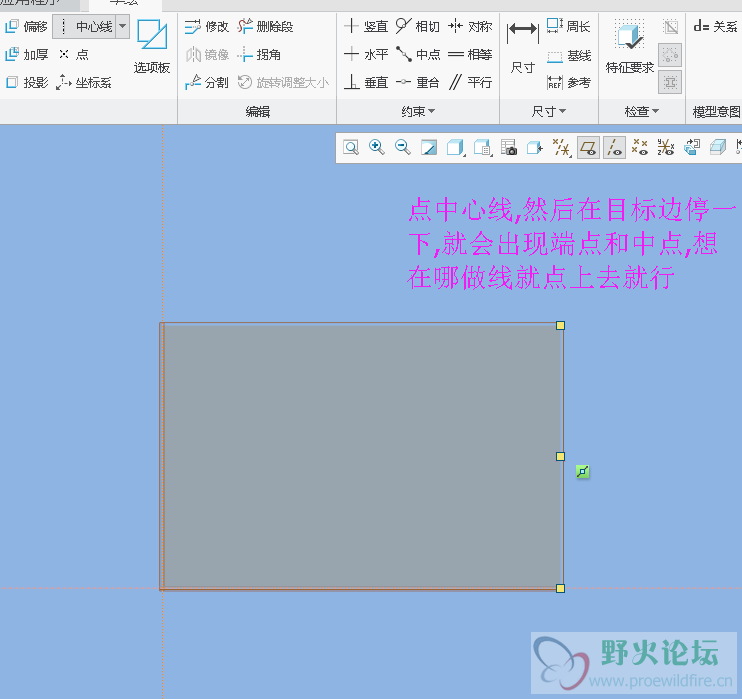Toggle datum point display in view toolbar
742x699 pixels.
point(640,148)
